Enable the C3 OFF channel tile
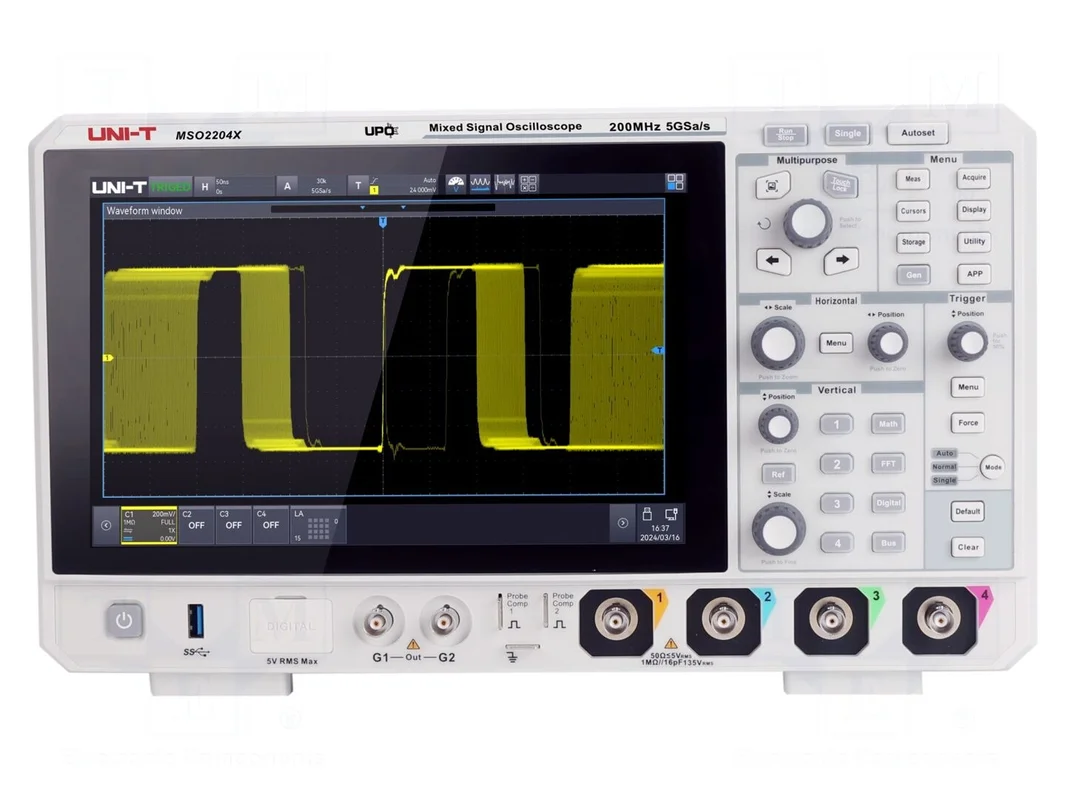 click(233, 525)
